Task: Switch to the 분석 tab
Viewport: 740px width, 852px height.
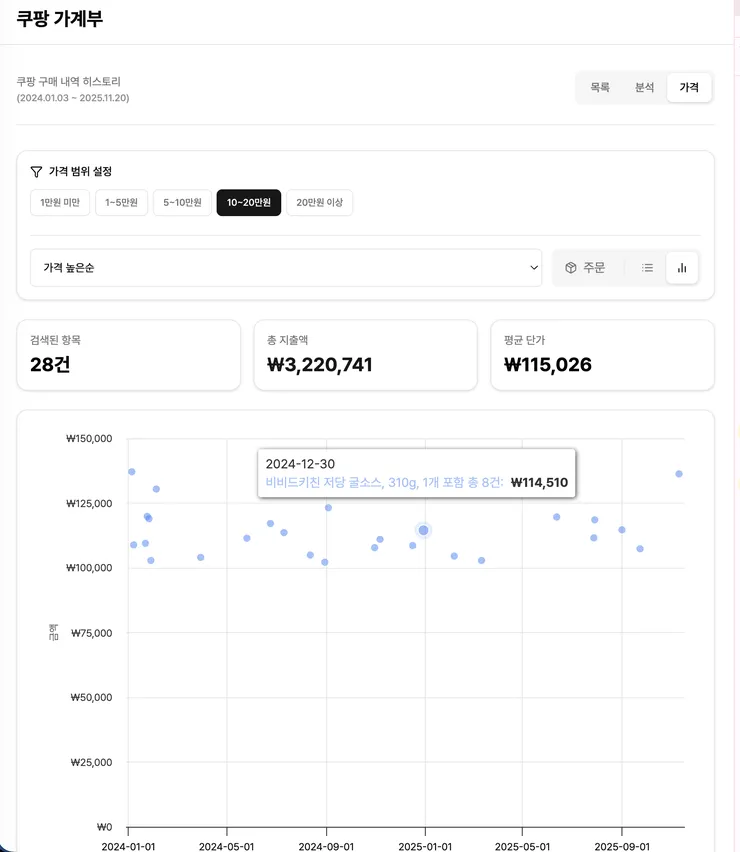Action: point(644,87)
